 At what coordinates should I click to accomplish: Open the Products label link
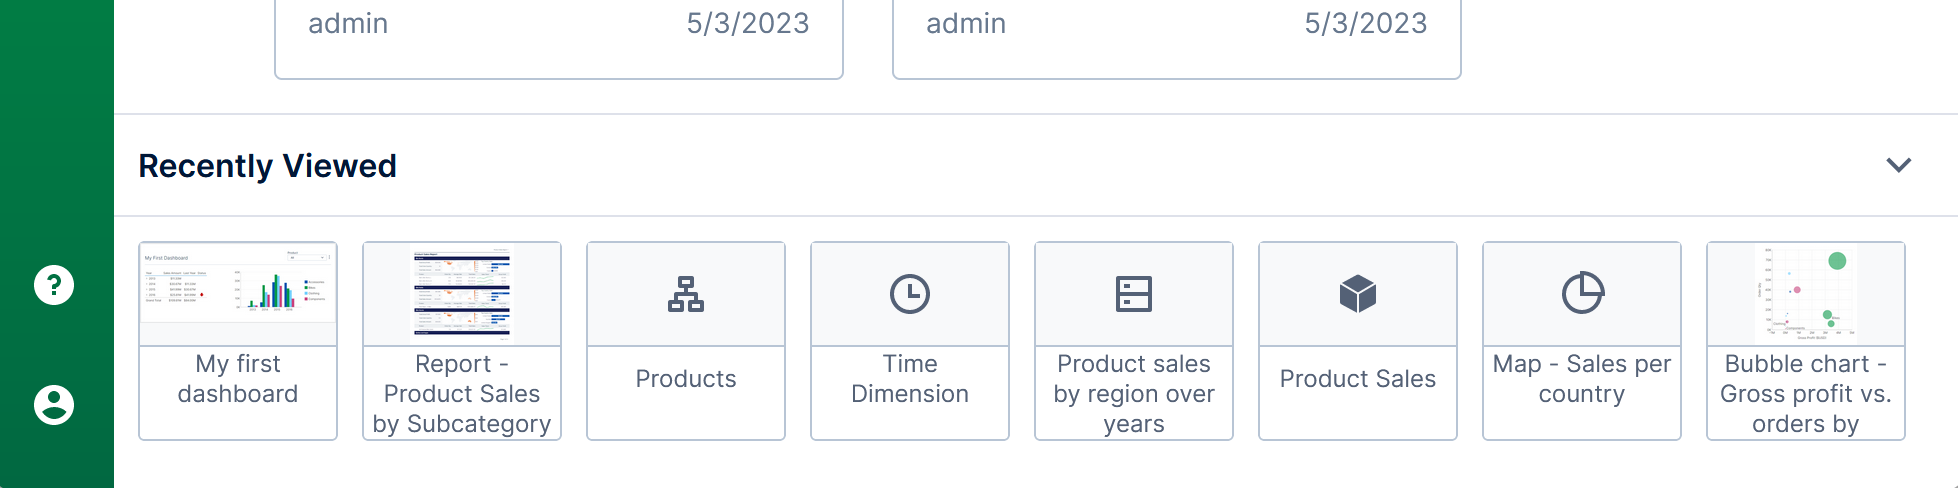[686, 379]
